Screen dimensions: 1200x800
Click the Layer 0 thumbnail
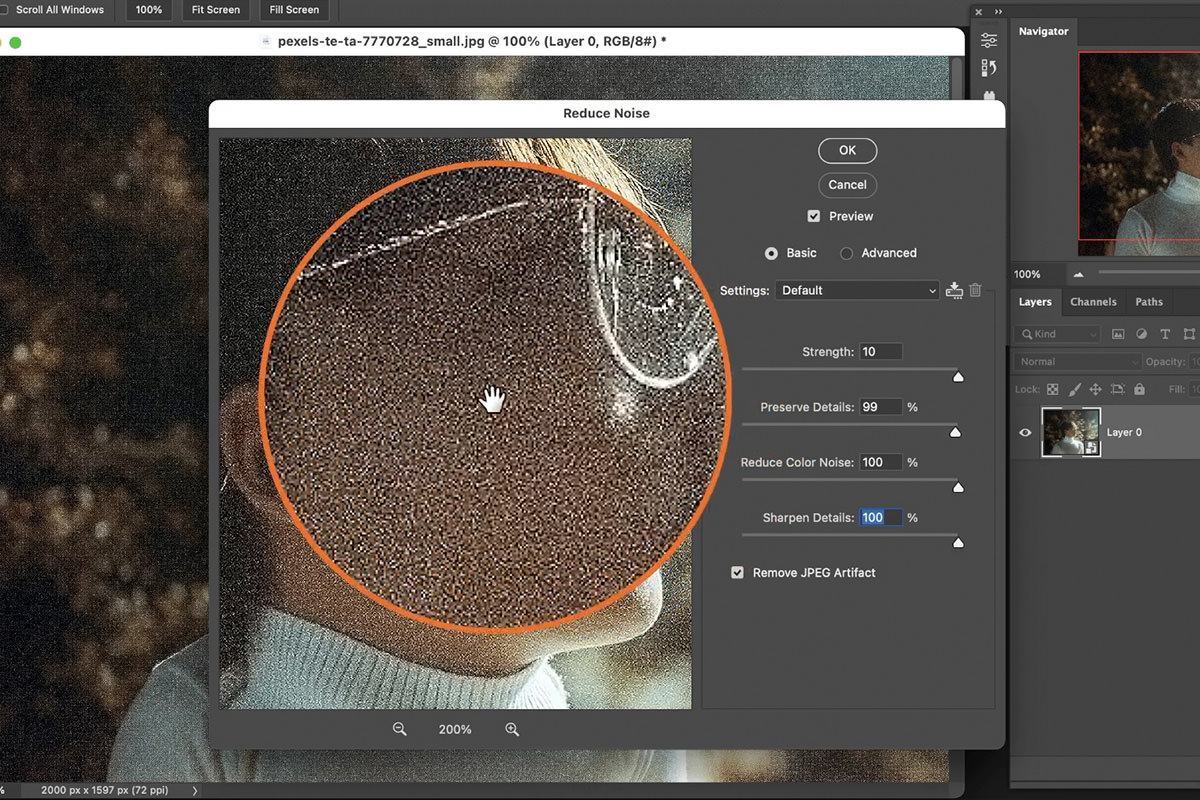tap(1071, 432)
